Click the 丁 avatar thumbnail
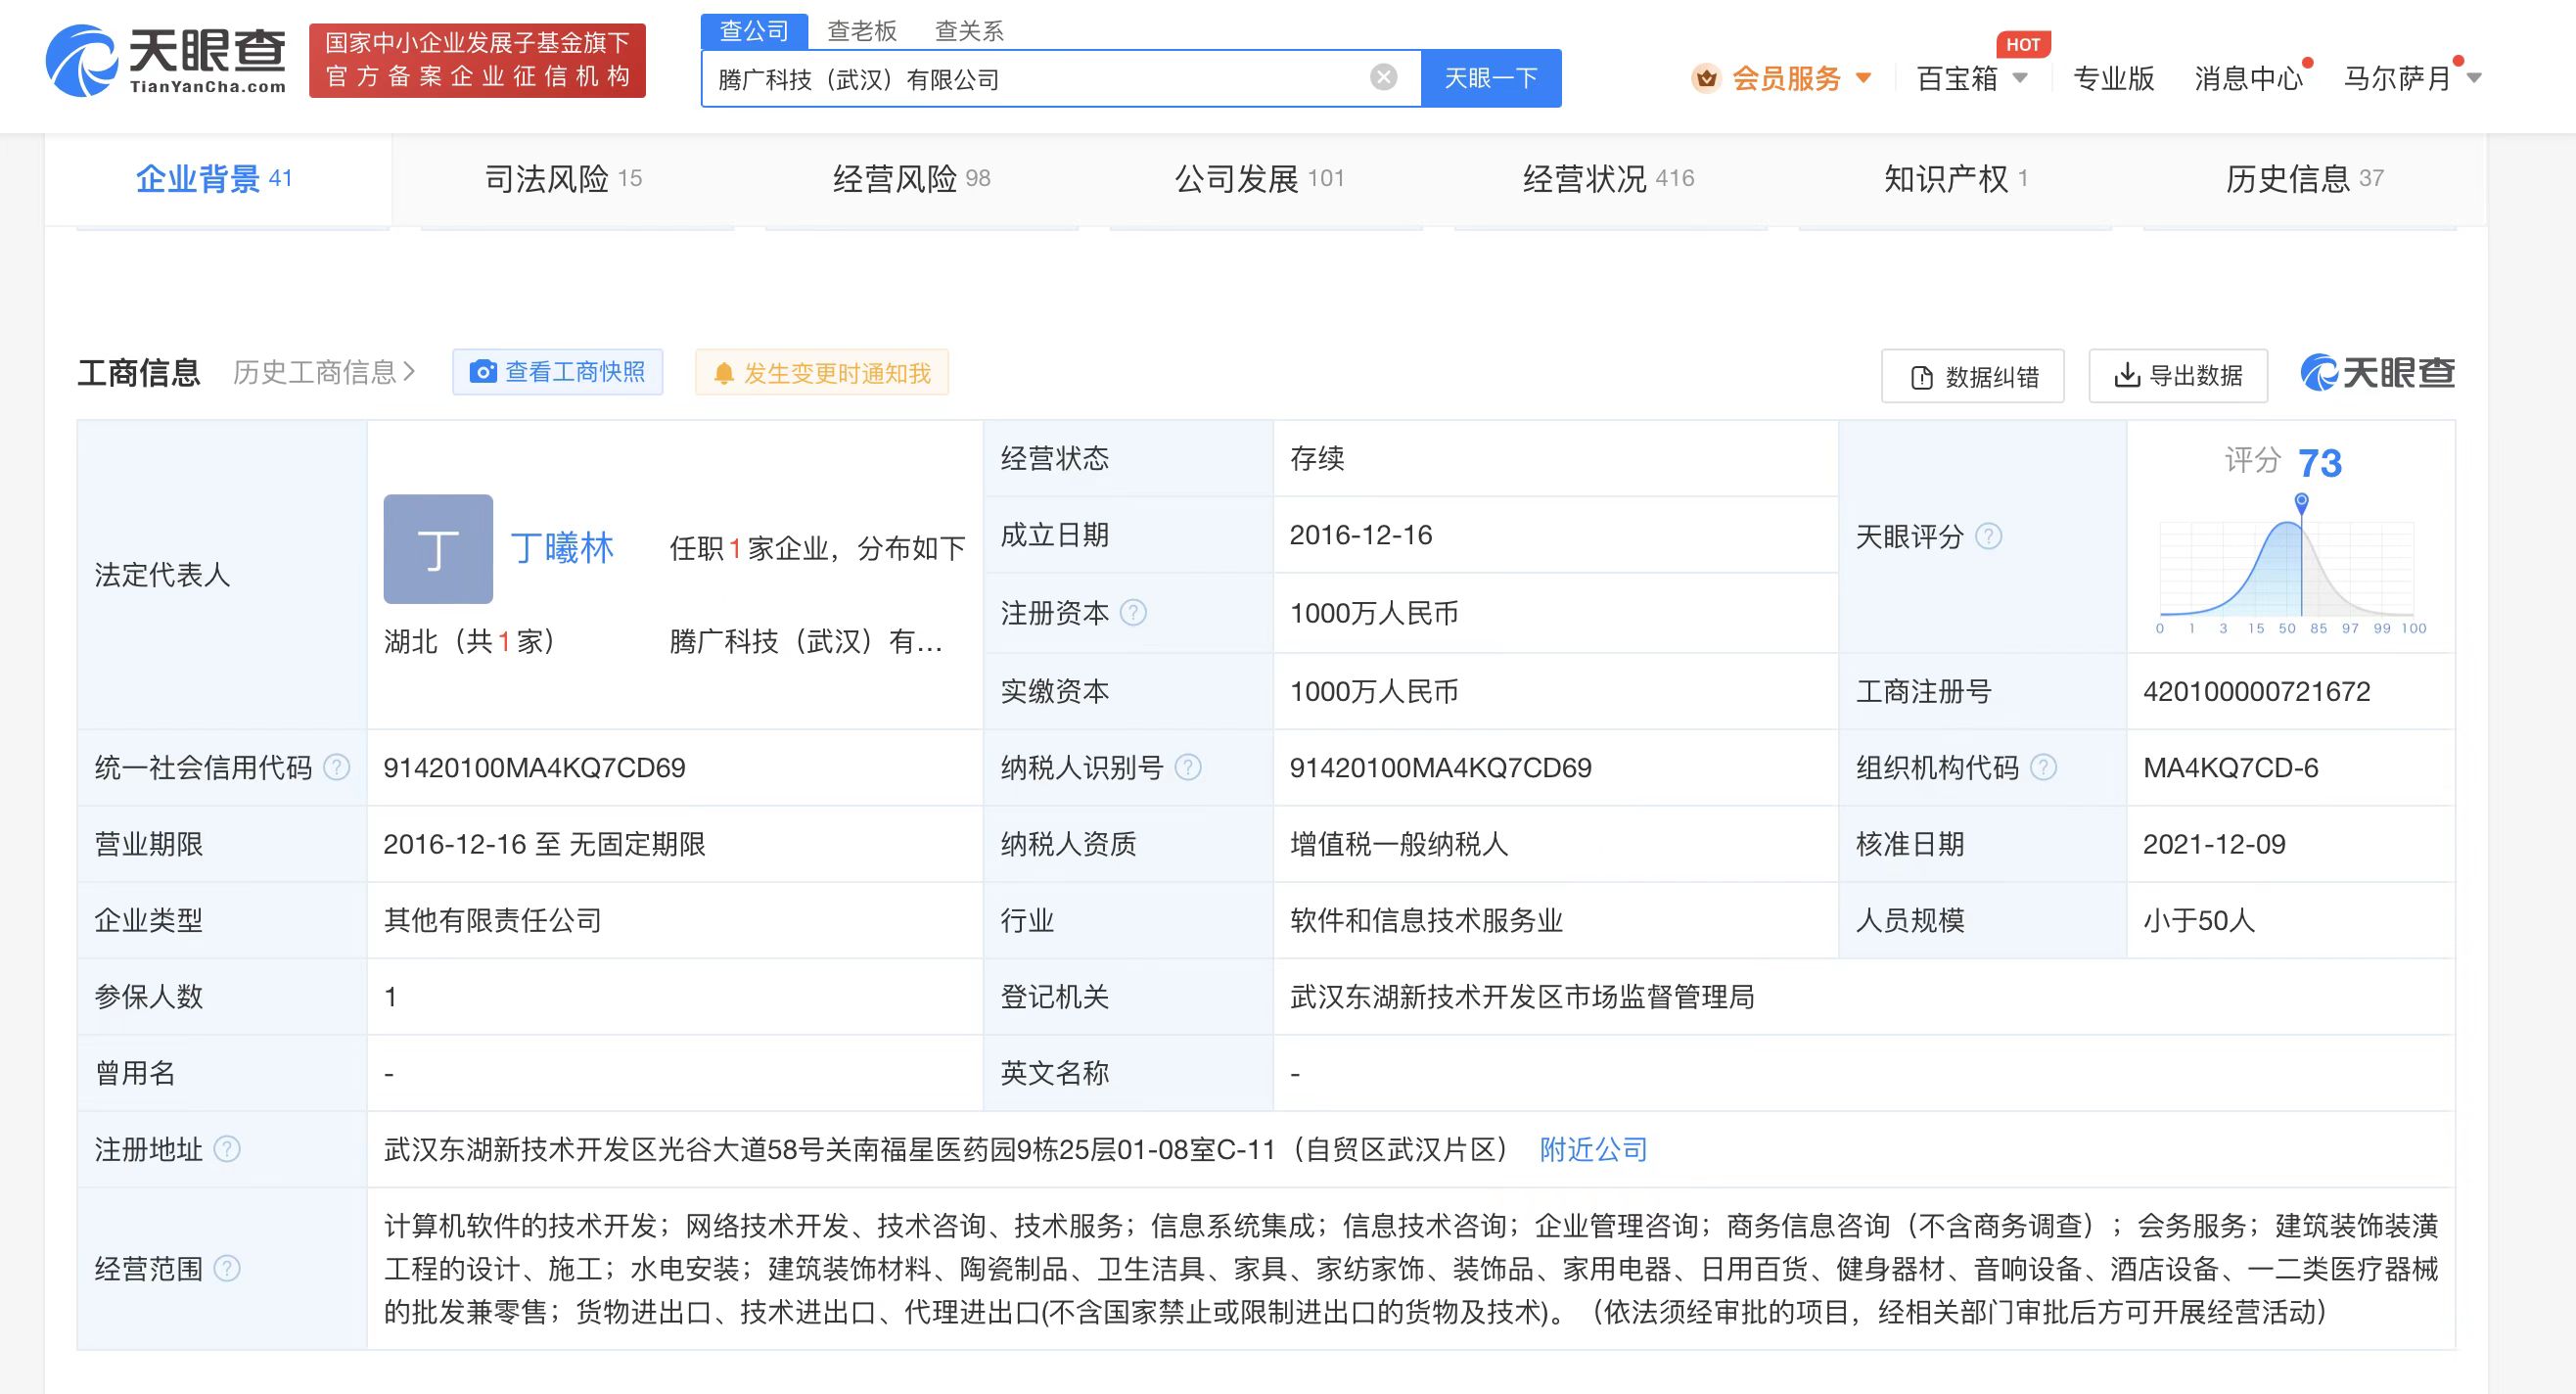Screen dimensions: 2576x1394 pyautogui.click(x=438, y=549)
